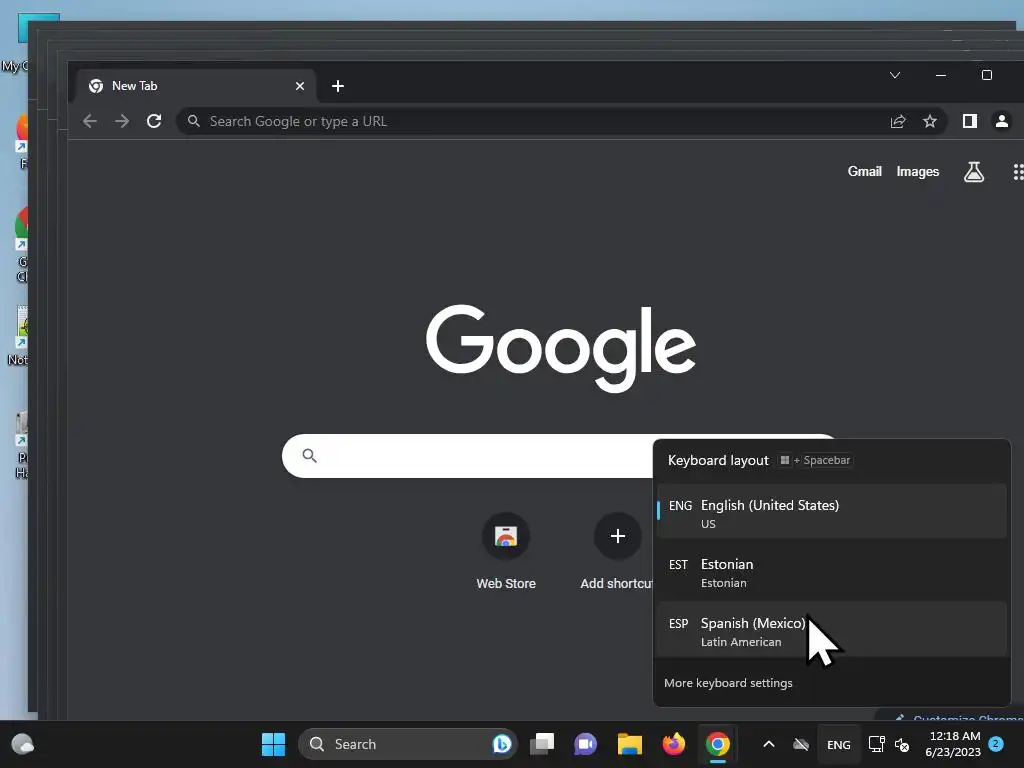Screen dimensions: 1024x768
Task: Open the Chrome profile avatar
Action: [x=1002, y=121]
